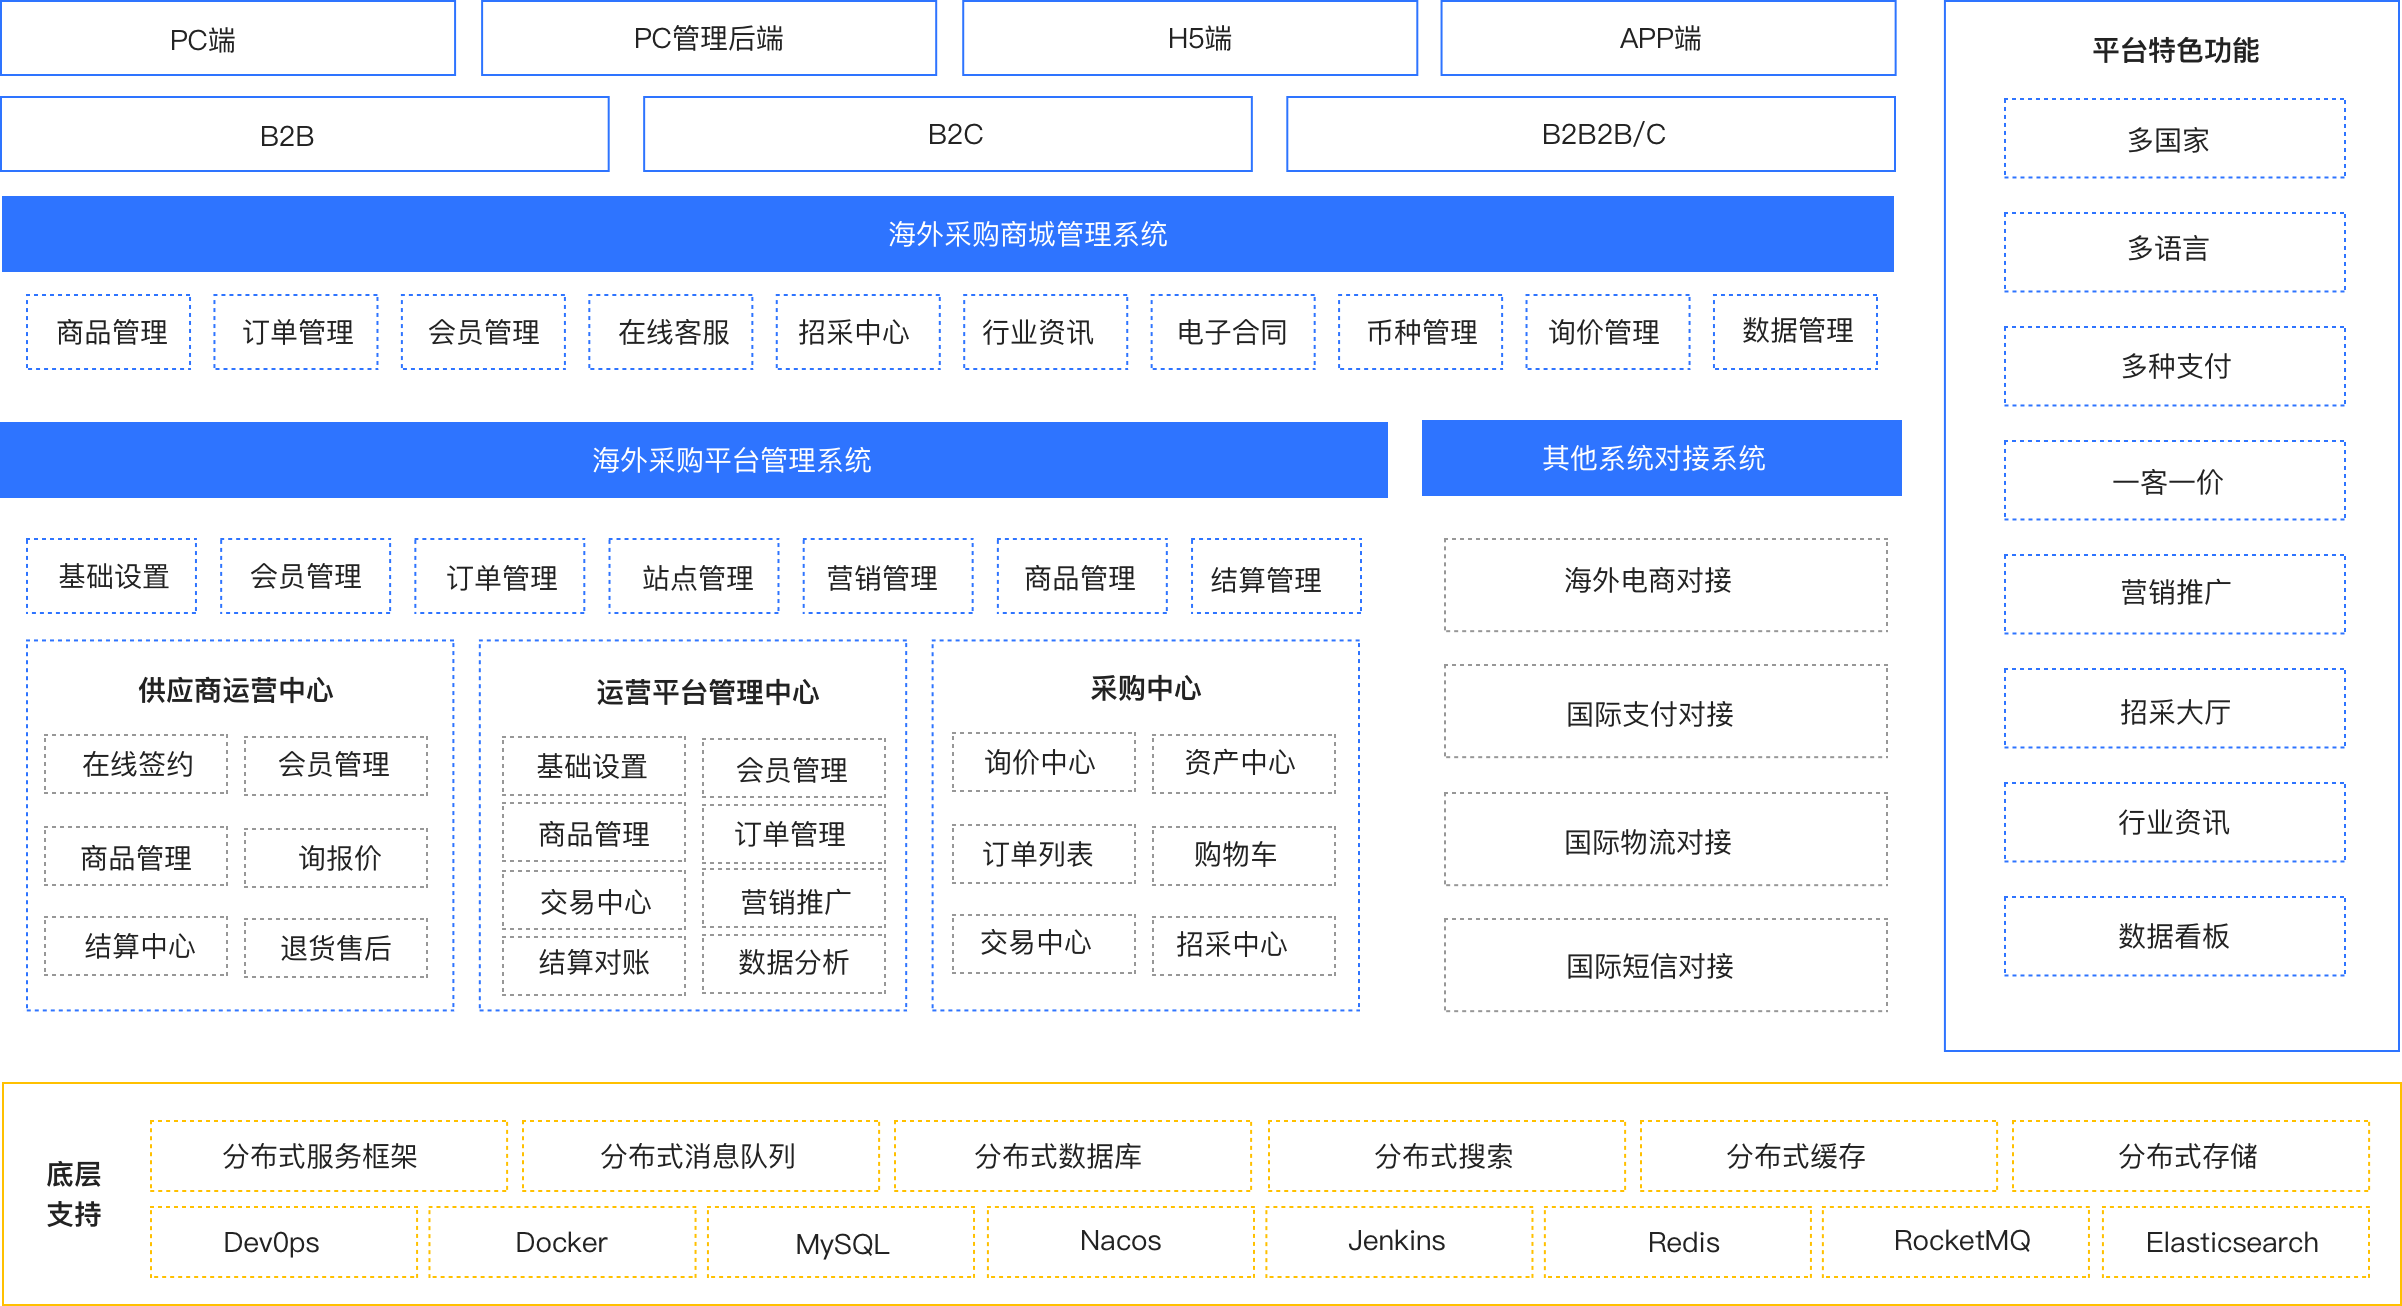The width and height of the screenshot is (2402, 1306).
Task: Click the PC管理后端 box
Action: 708,38
